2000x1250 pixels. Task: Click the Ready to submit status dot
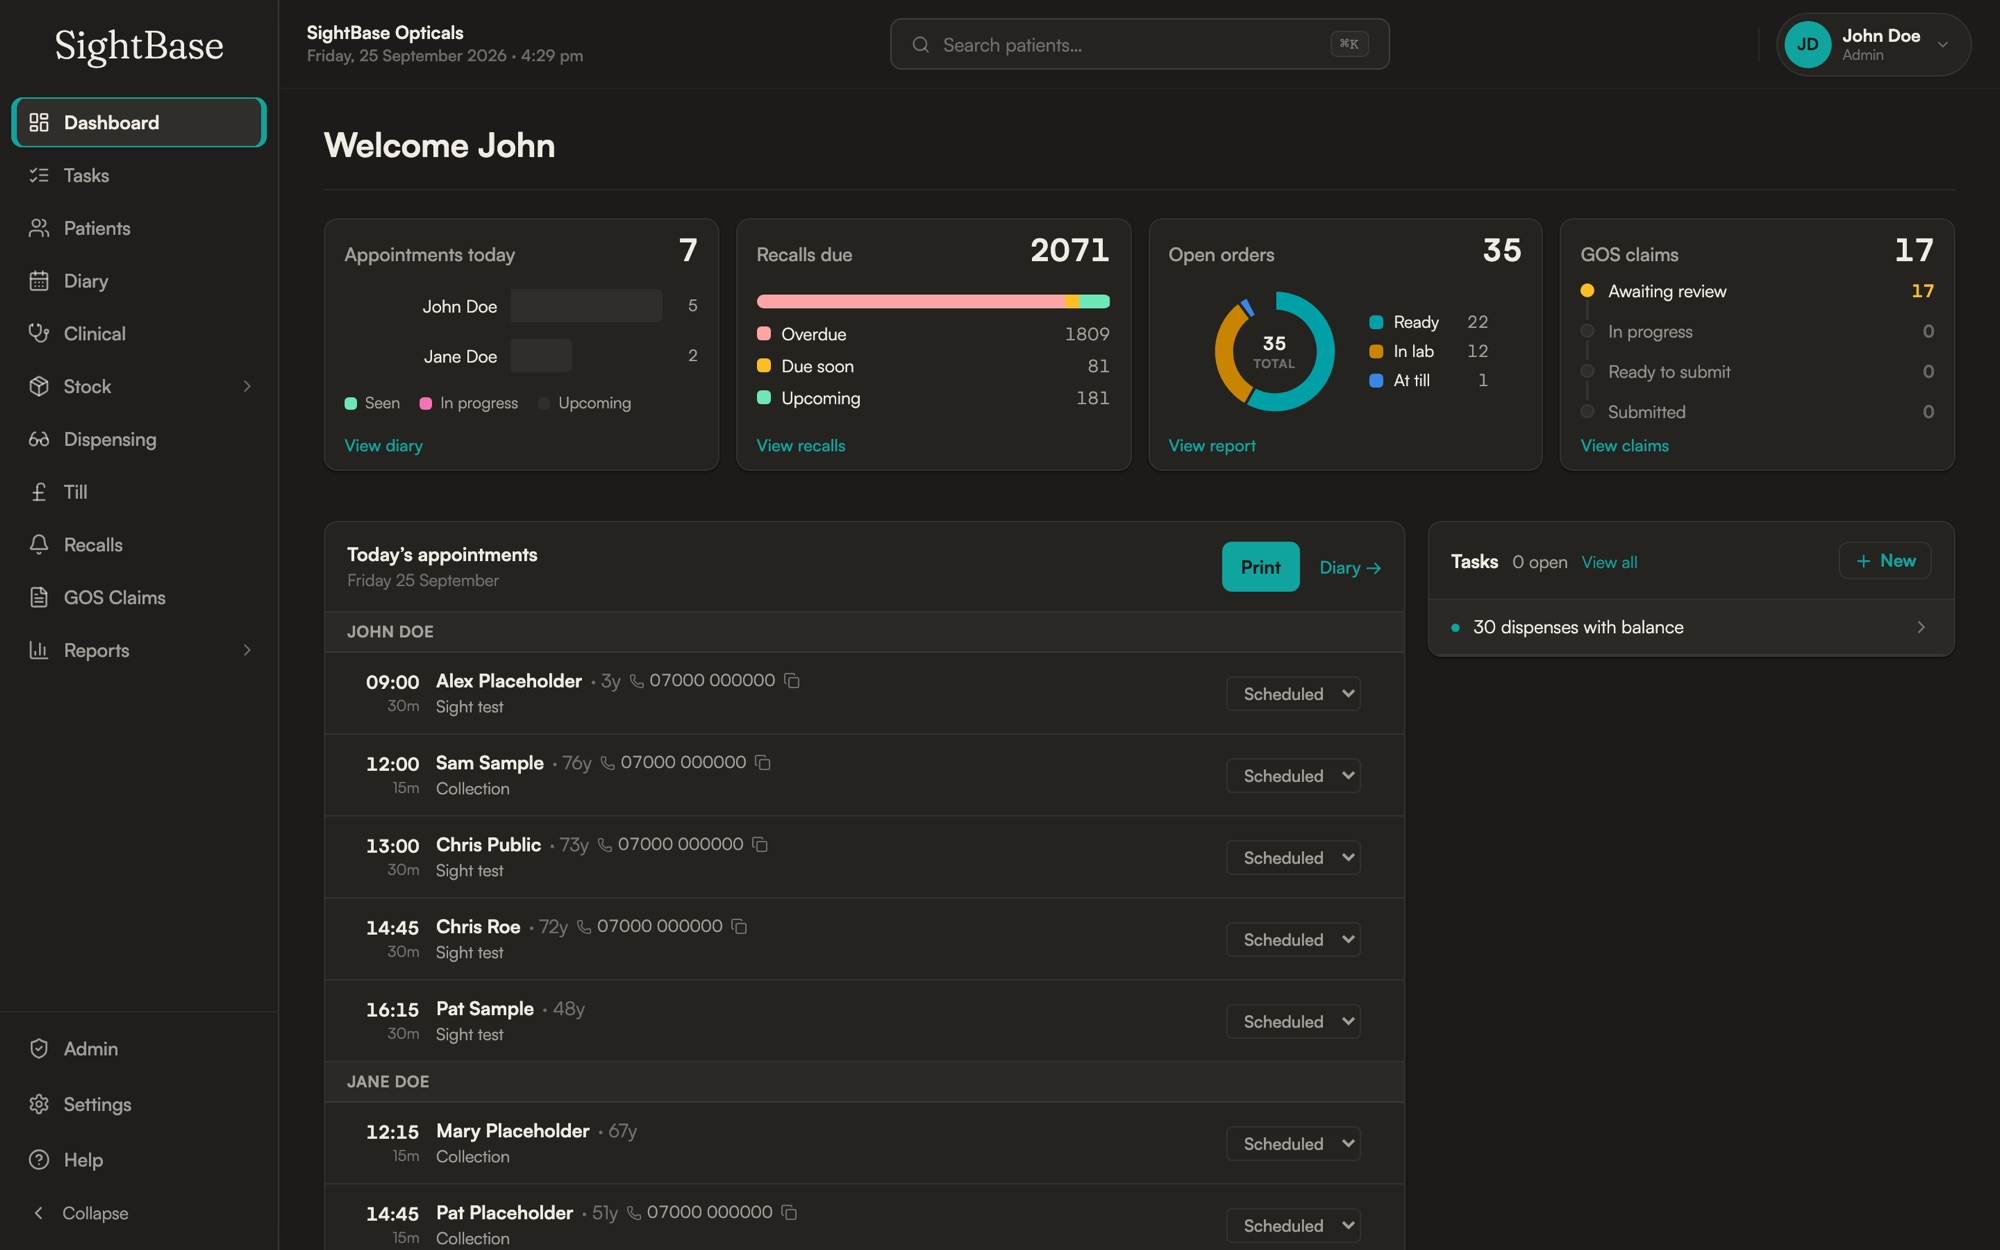[1587, 371]
